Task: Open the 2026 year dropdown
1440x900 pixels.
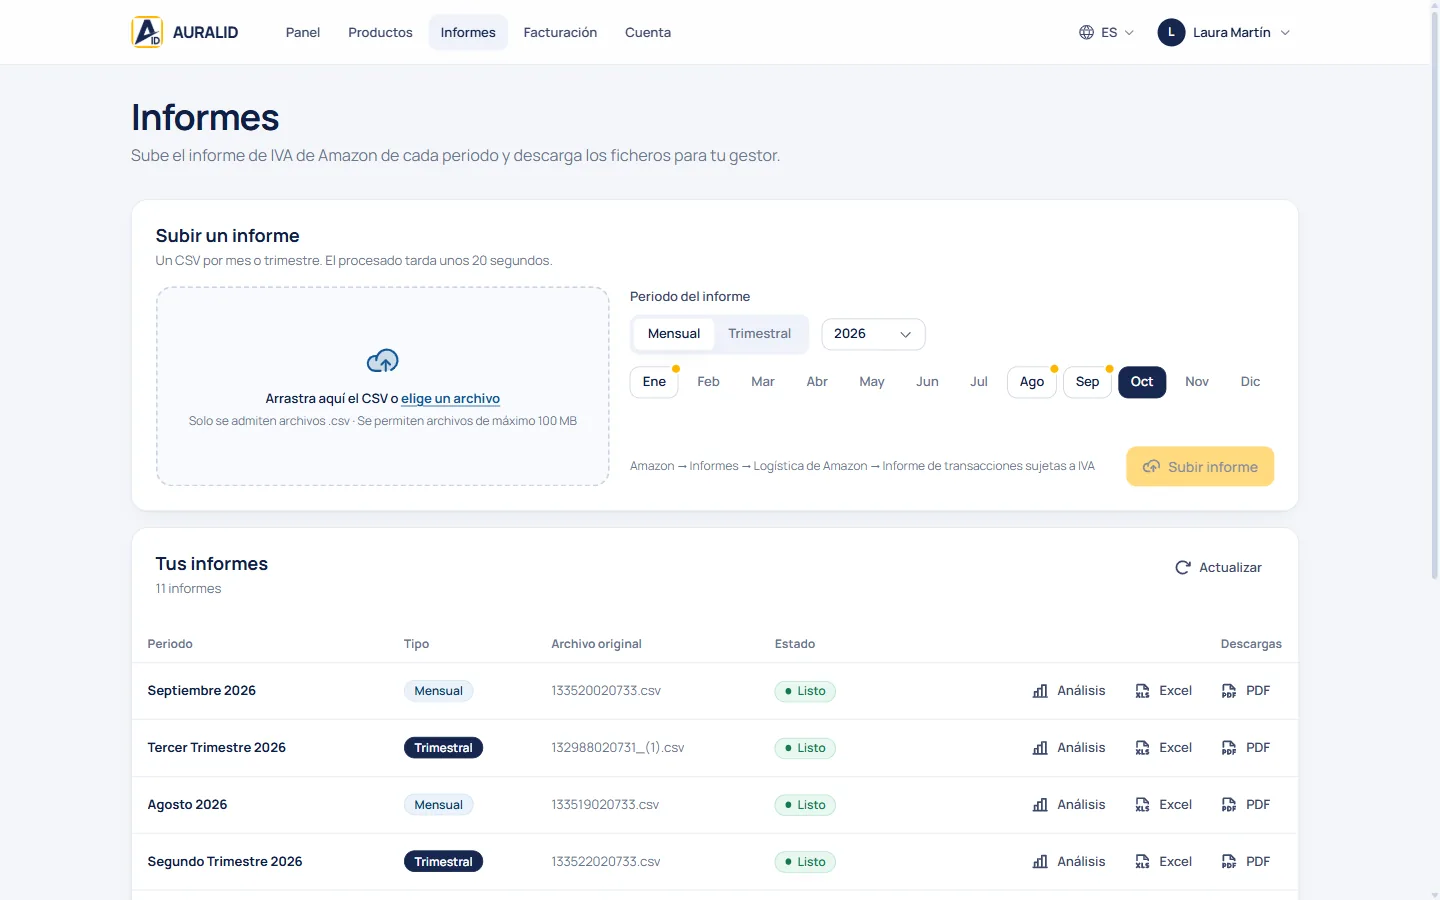Action: pos(873,334)
